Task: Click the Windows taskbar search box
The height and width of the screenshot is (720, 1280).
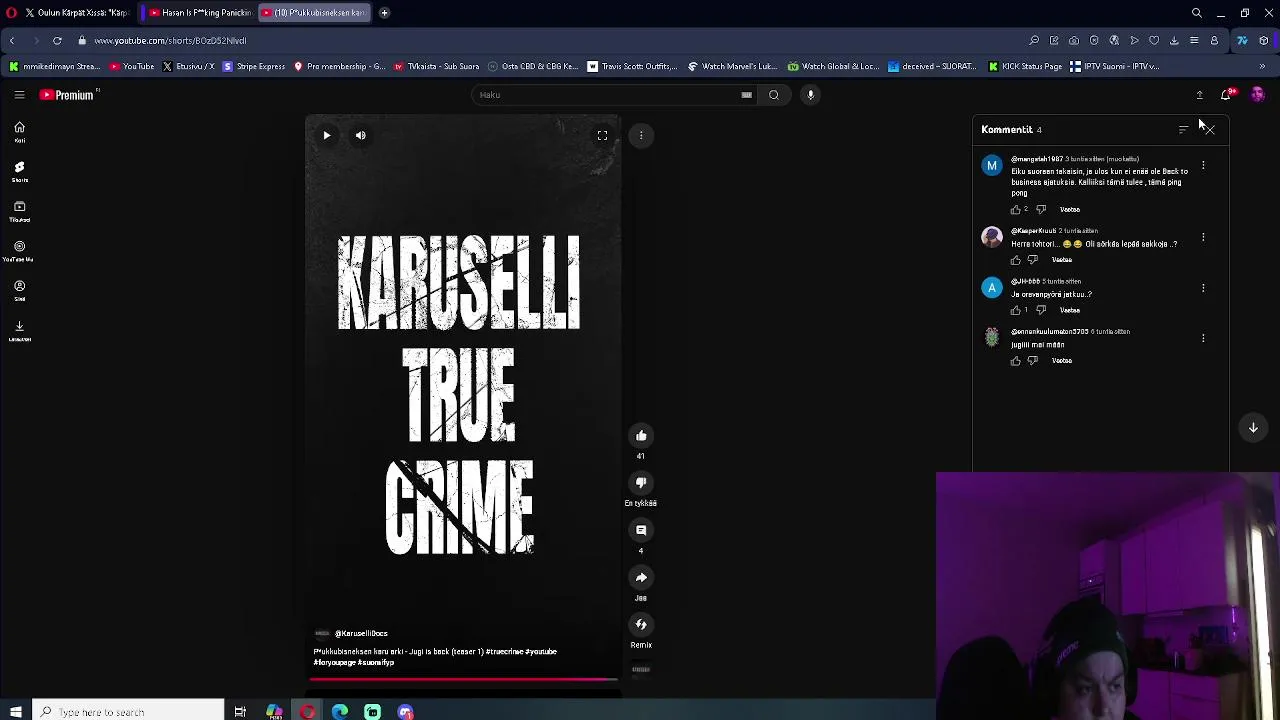Action: coord(128,712)
